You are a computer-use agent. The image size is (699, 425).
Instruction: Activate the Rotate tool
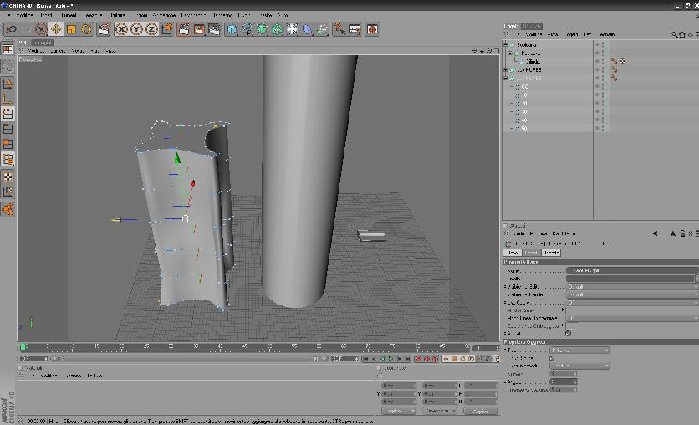(86, 29)
